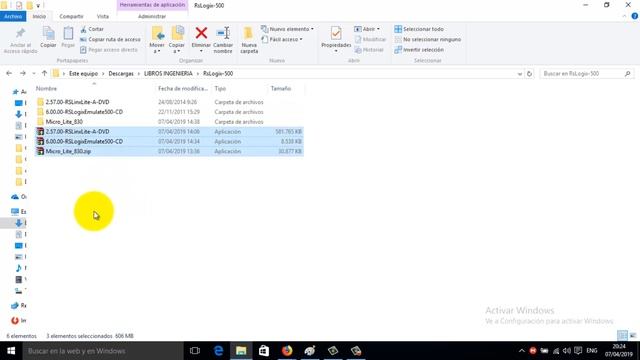This screenshot has width=640, height=360.
Task: Switch to the Vista tab
Action: coord(103,16)
